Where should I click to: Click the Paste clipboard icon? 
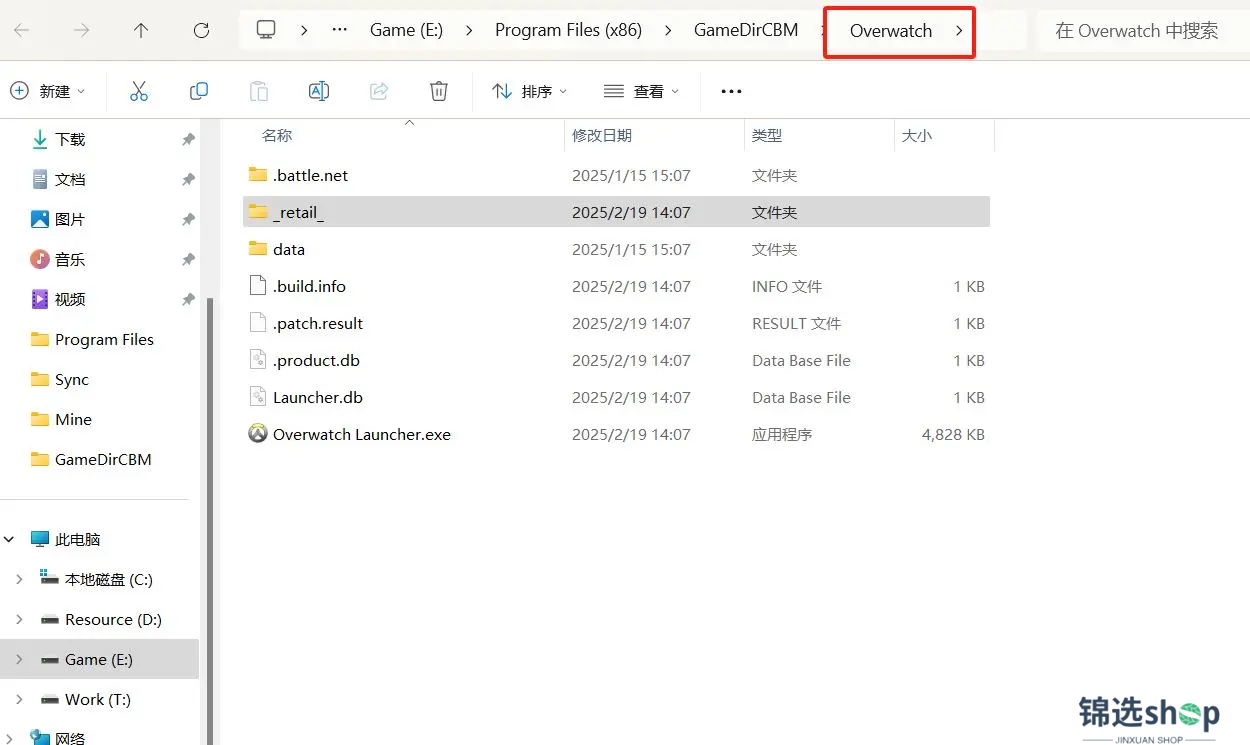click(259, 91)
